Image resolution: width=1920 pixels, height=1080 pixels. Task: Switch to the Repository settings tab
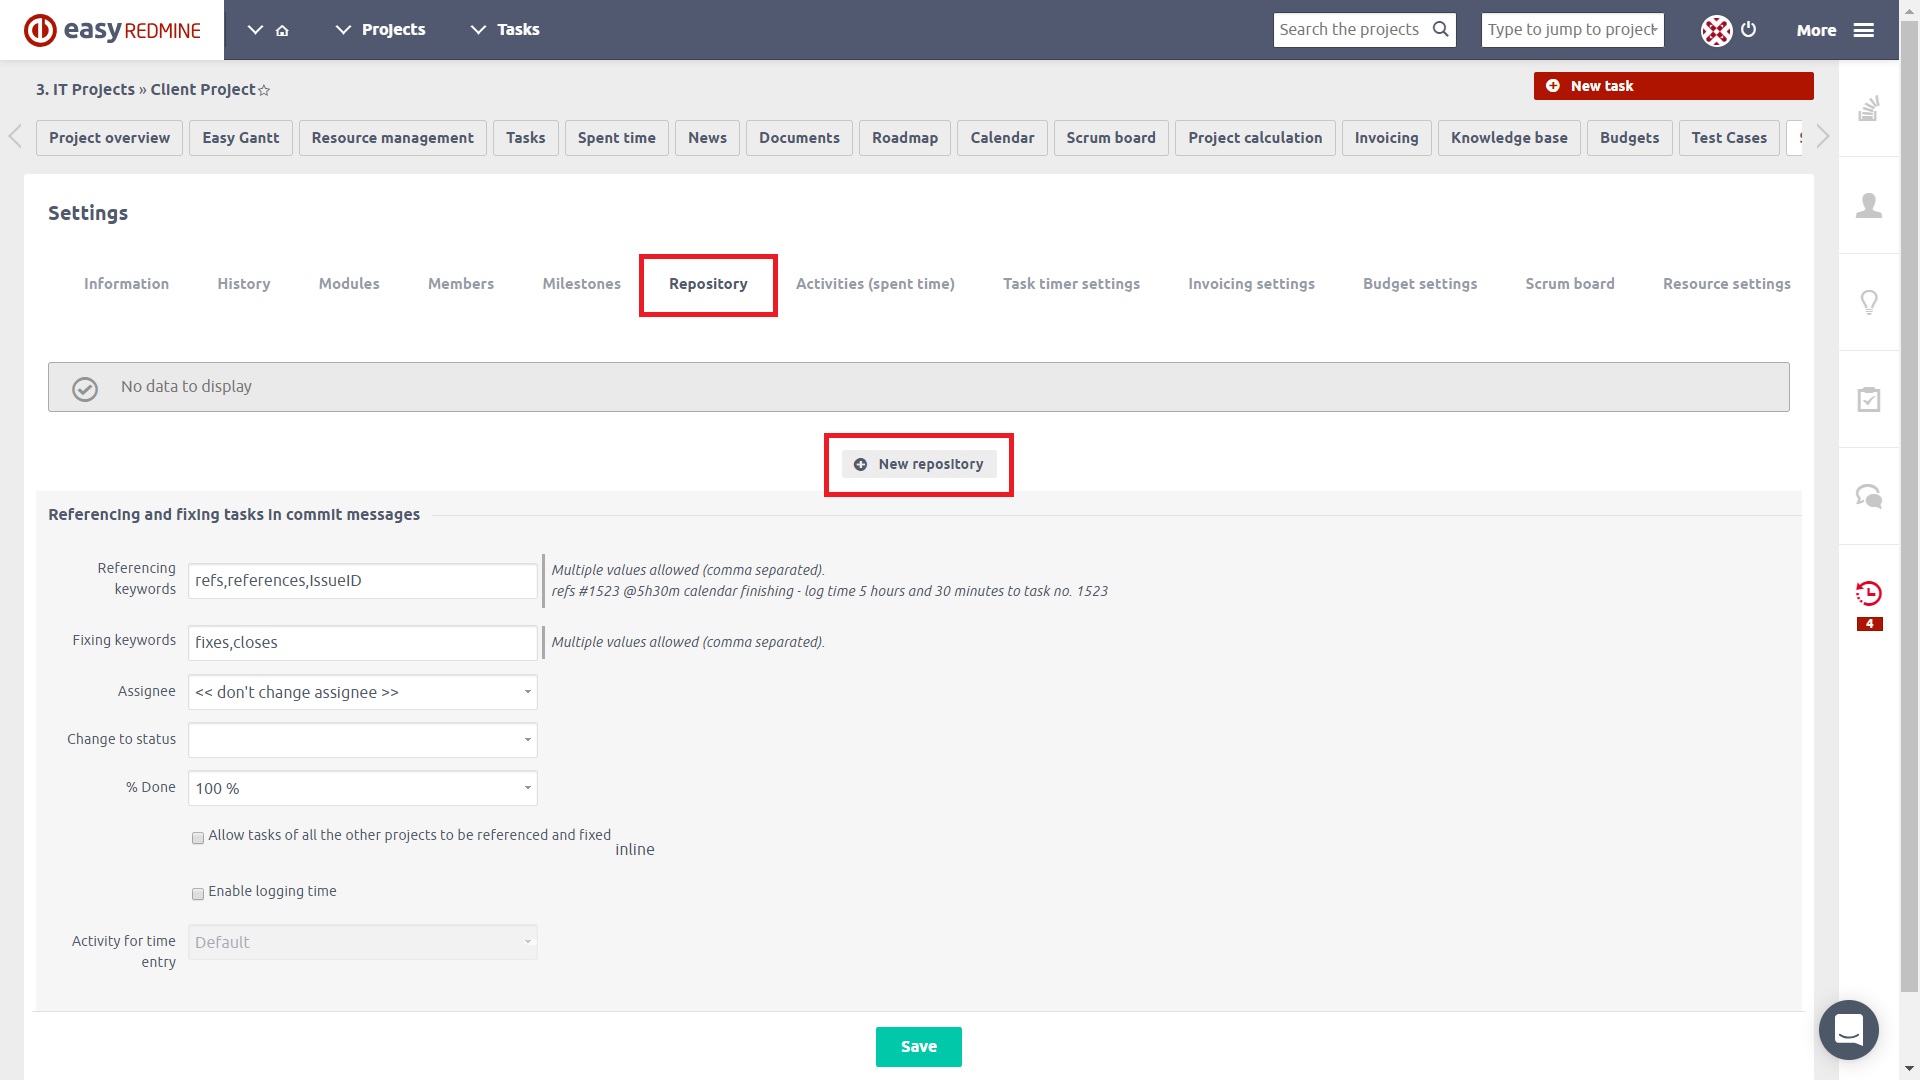(x=708, y=284)
